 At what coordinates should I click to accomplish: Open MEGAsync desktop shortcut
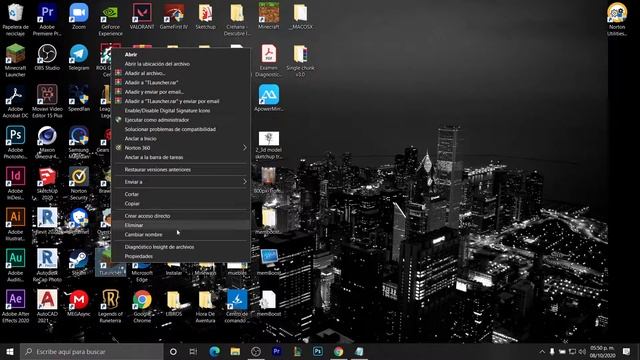coord(79,303)
